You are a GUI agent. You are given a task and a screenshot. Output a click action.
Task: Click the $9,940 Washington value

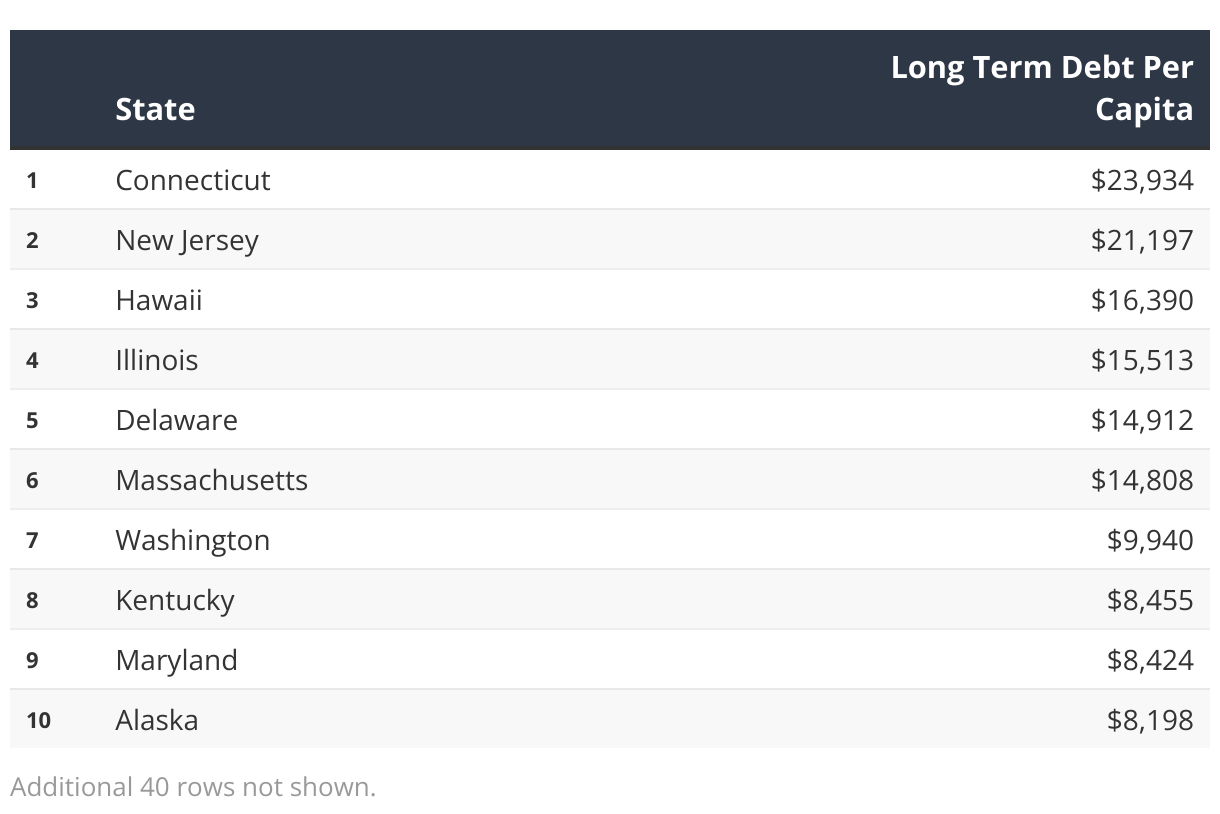1150,540
